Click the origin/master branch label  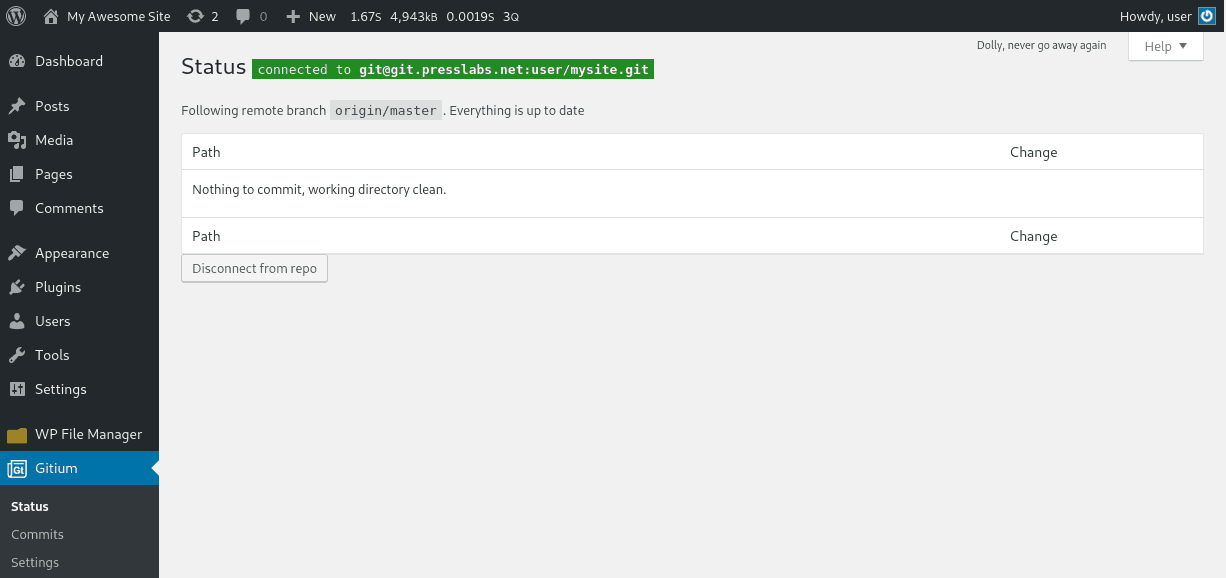point(385,111)
